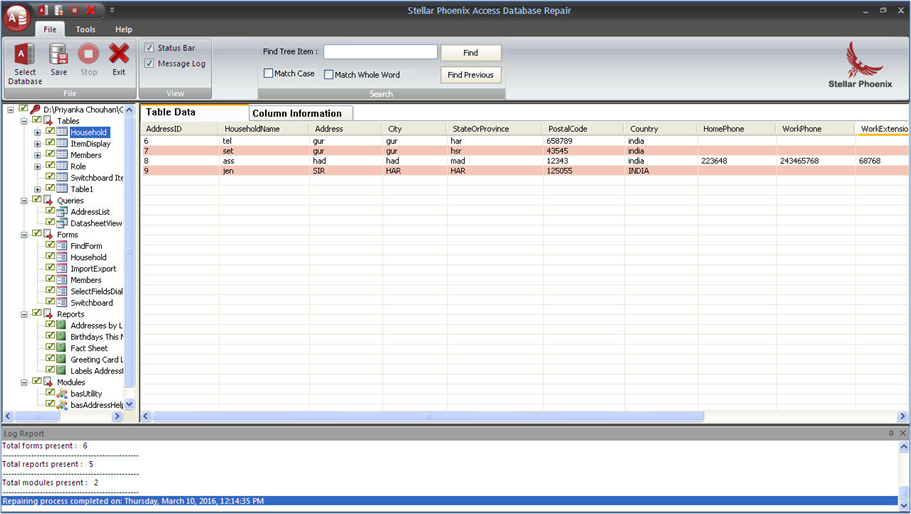This screenshot has width=911, height=514.
Task: Enable Match Whole Word checkbox
Action: (328, 74)
